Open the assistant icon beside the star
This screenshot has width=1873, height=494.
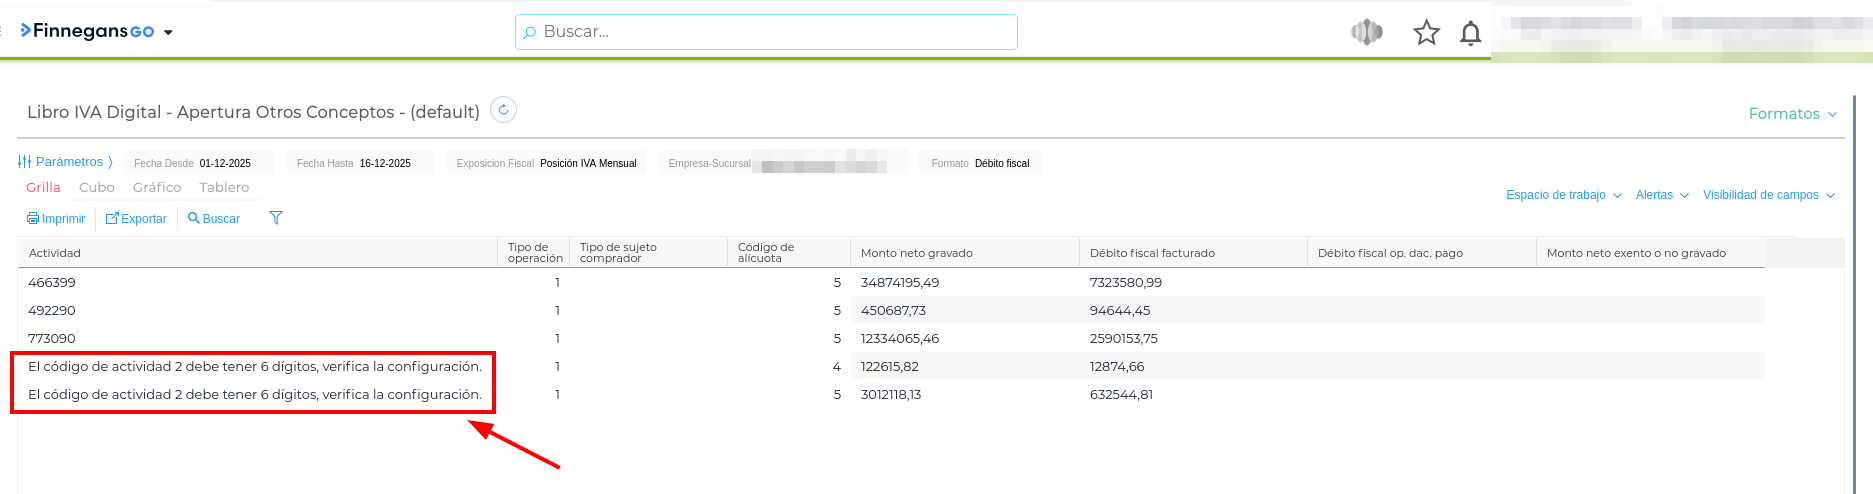(x=1366, y=33)
